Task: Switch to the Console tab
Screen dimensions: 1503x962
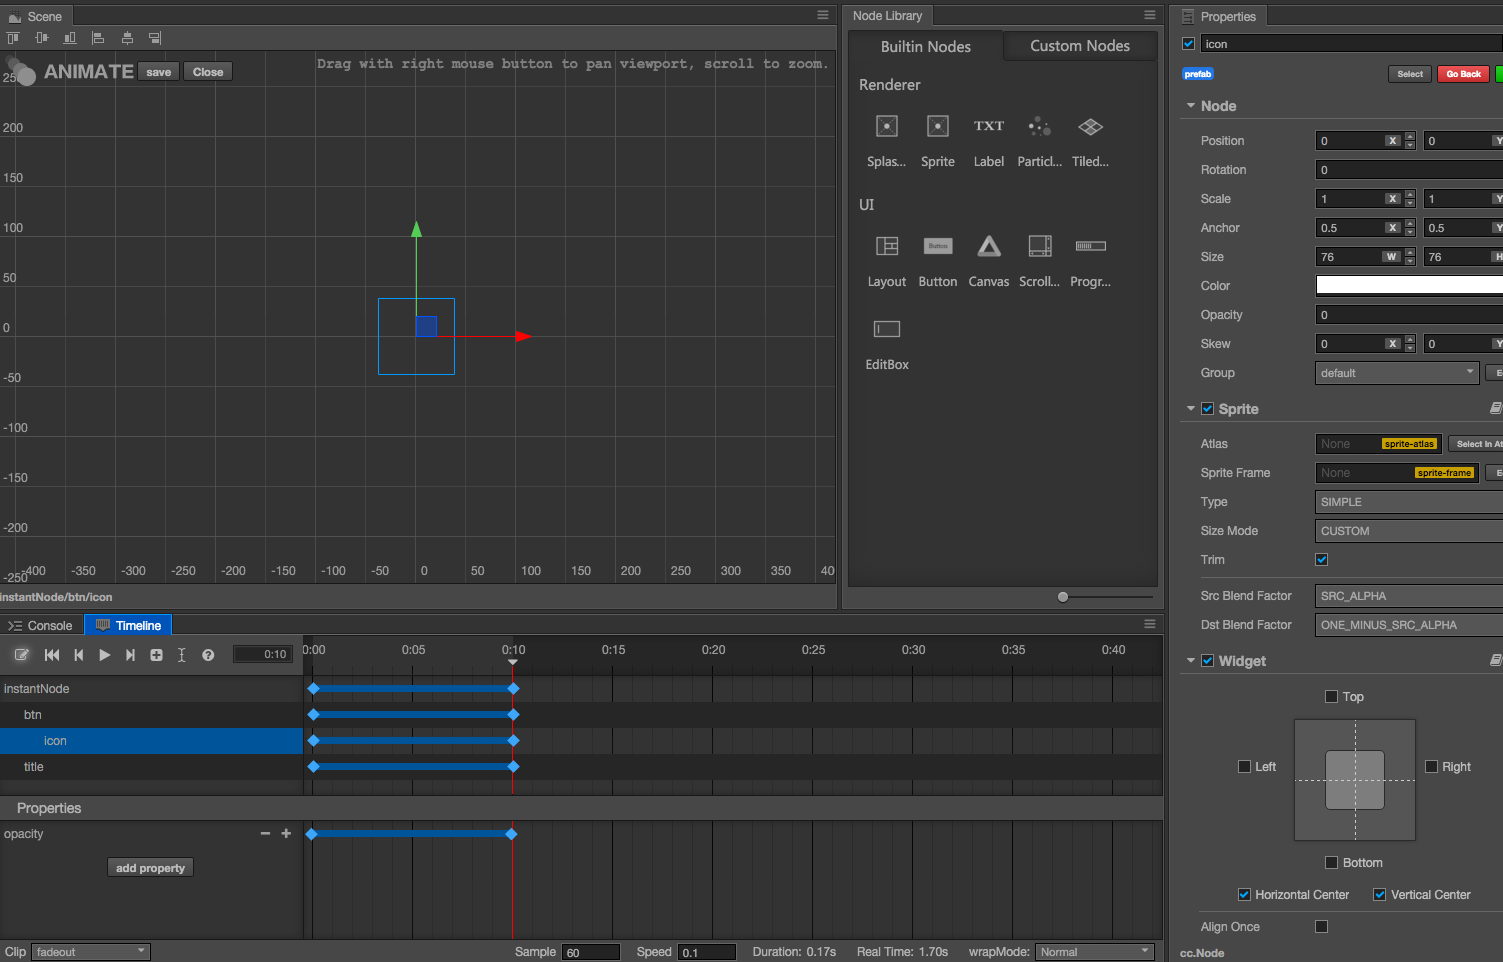Action: 41,626
